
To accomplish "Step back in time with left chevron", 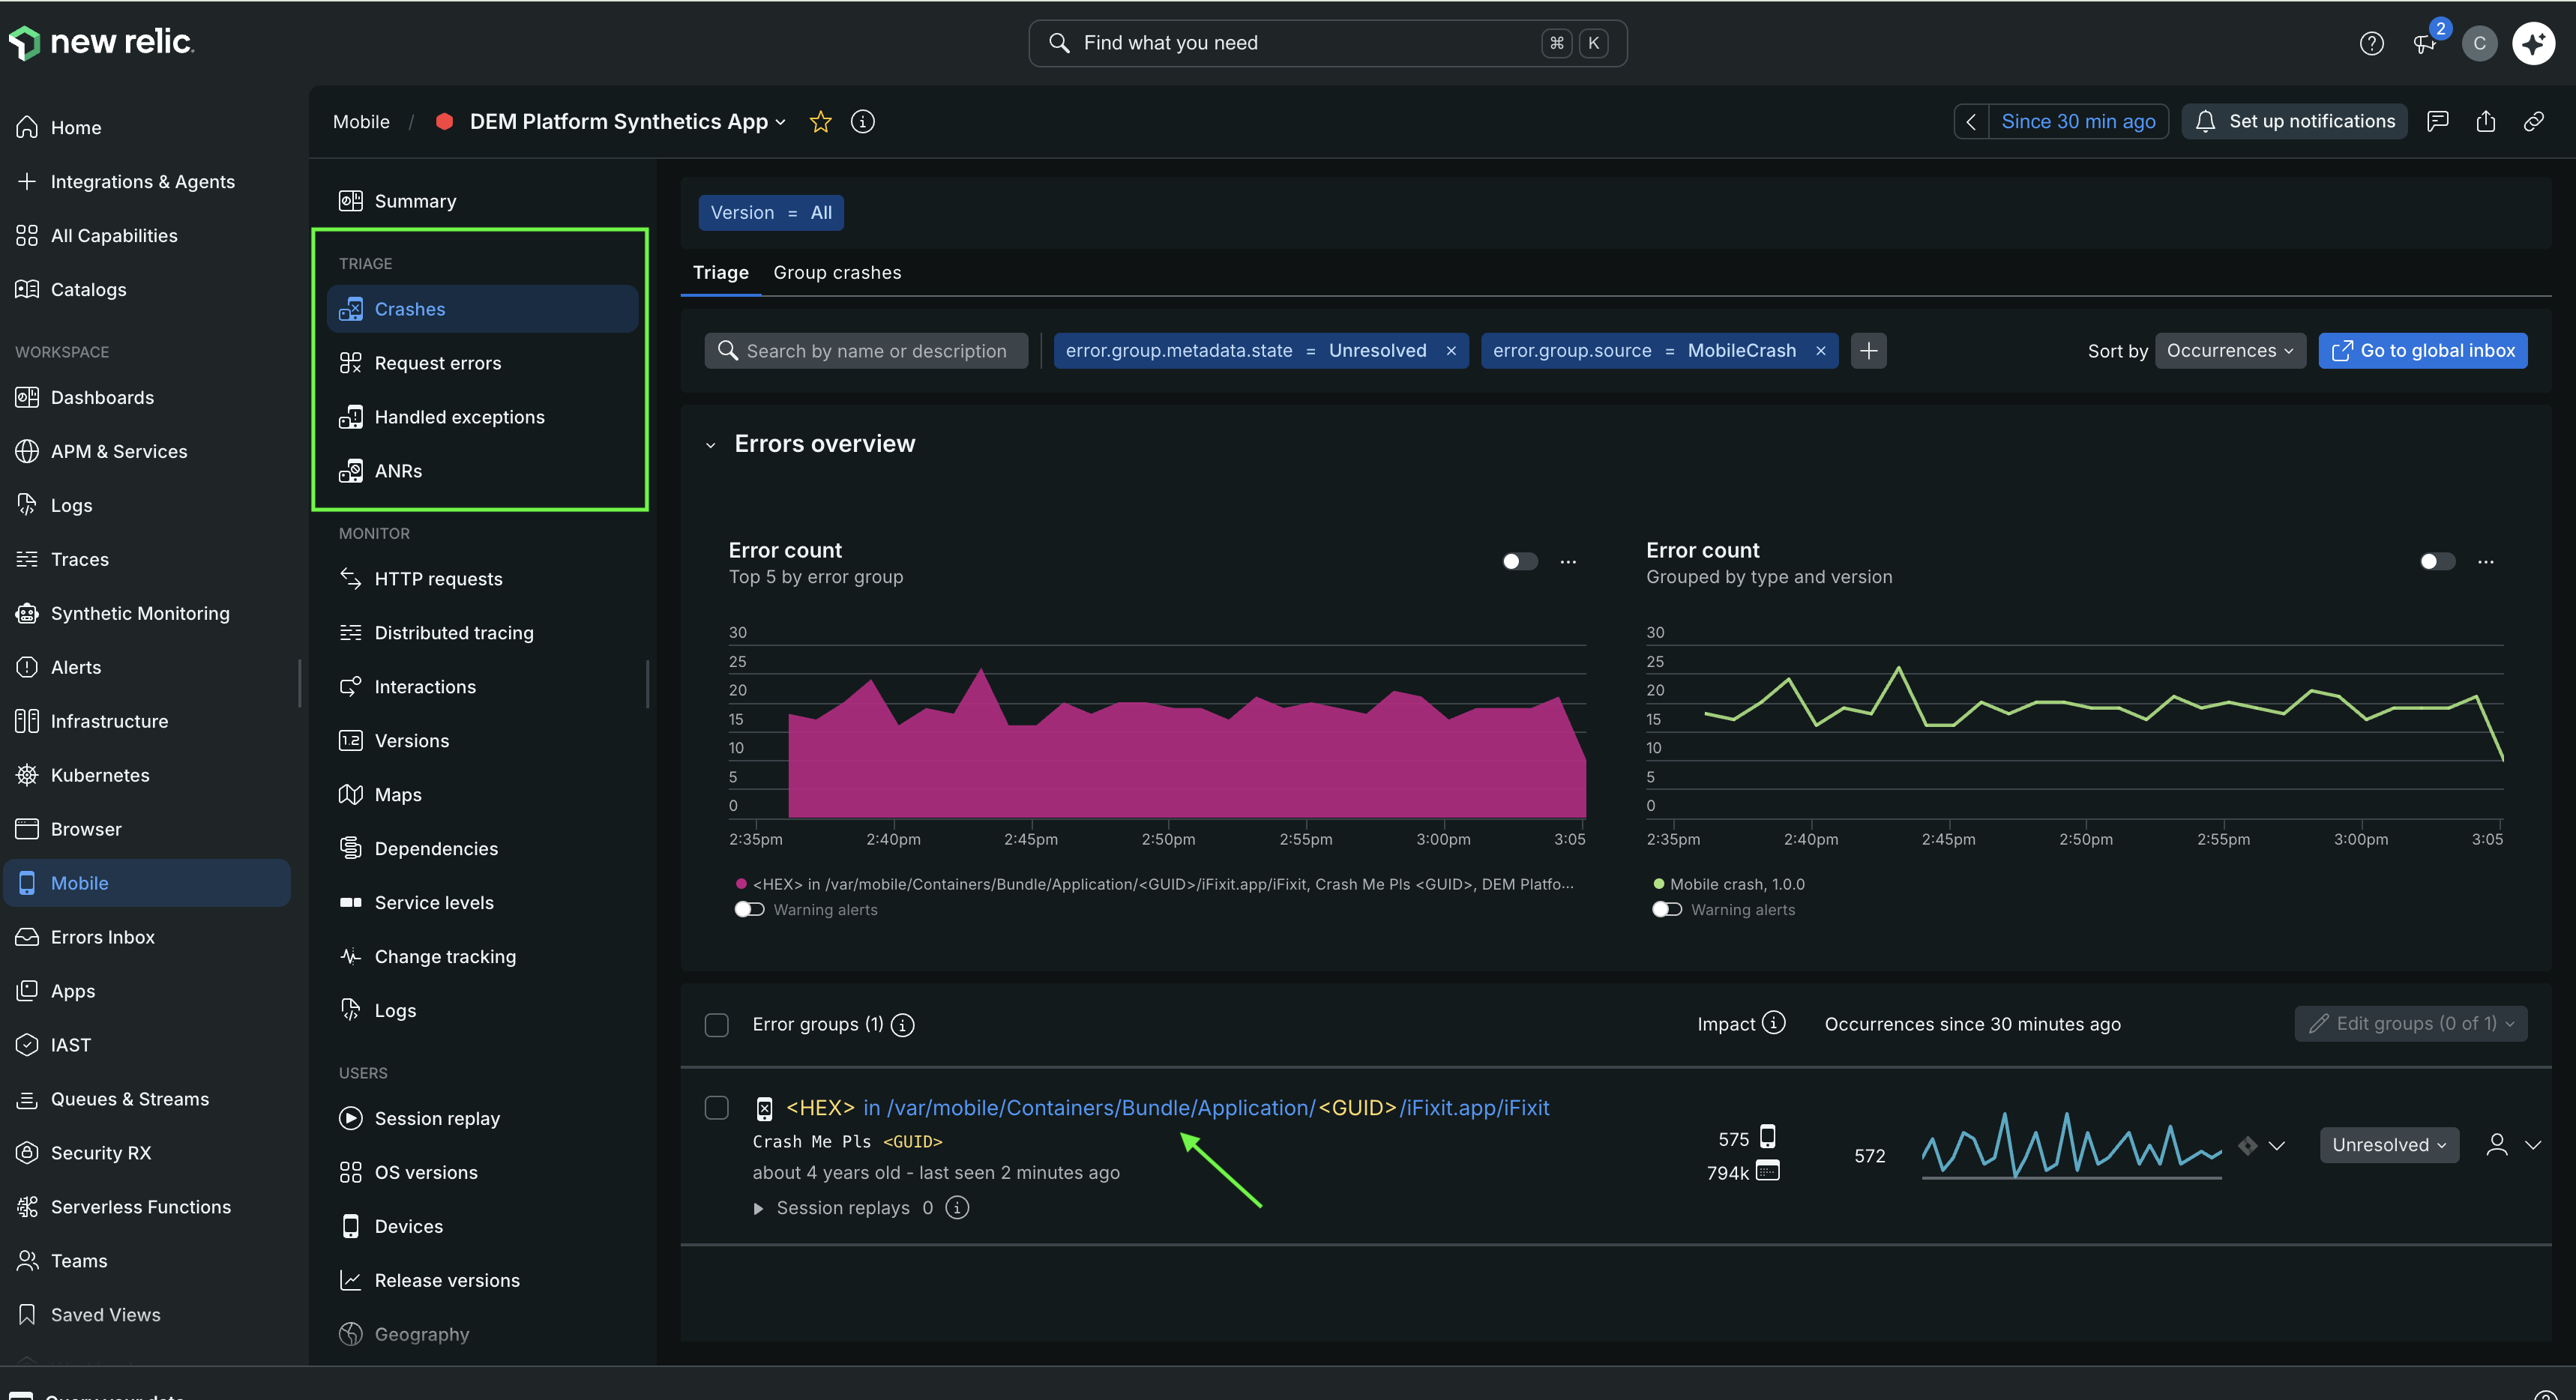I will [x=1970, y=121].
